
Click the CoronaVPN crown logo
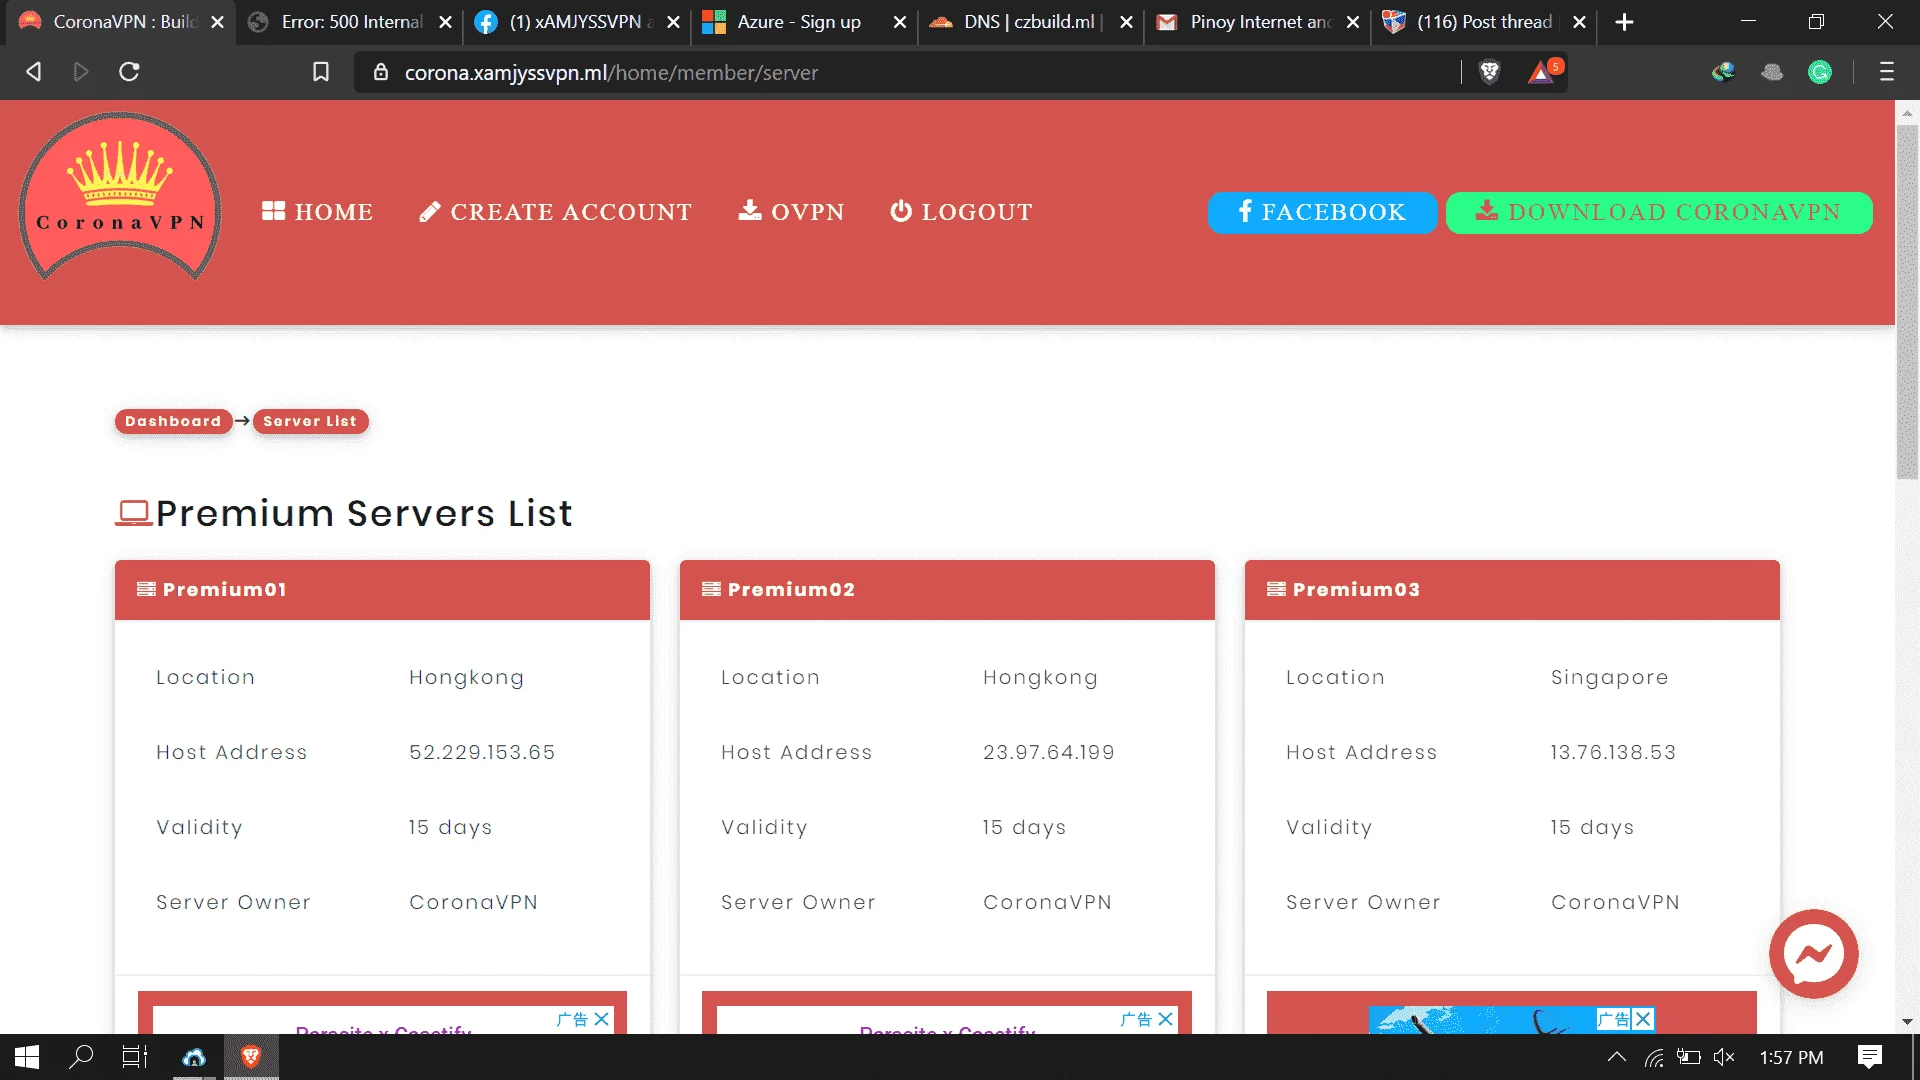click(x=120, y=197)
